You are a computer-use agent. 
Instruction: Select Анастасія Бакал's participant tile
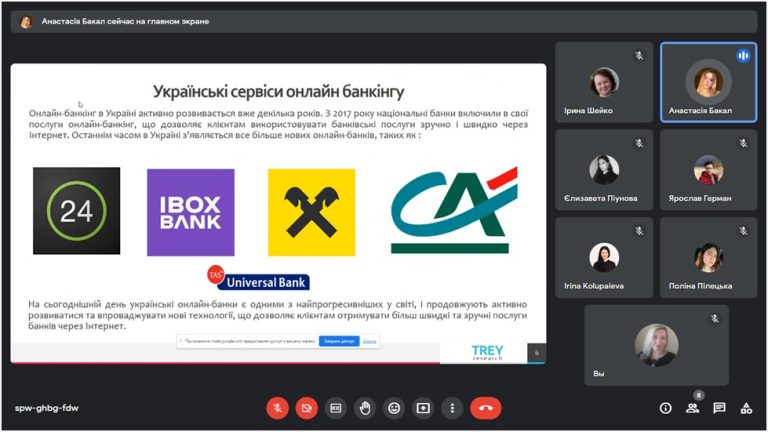pyautogui.click(x=708, y=82)
